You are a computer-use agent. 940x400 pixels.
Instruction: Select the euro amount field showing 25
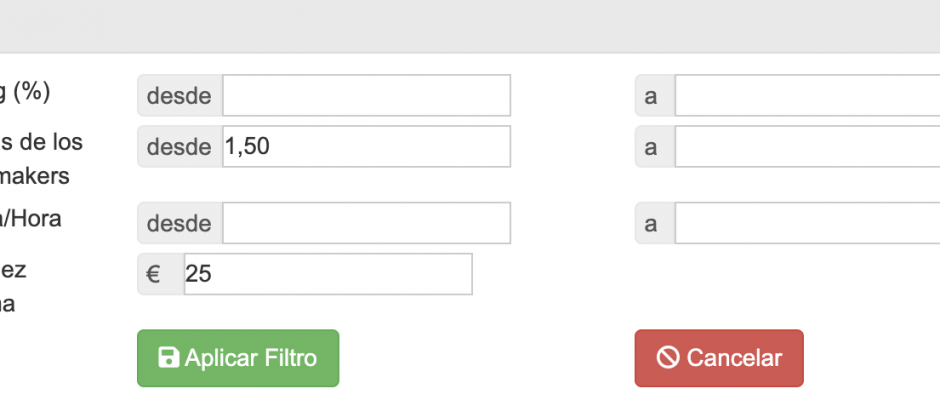[x=328, y=274]
